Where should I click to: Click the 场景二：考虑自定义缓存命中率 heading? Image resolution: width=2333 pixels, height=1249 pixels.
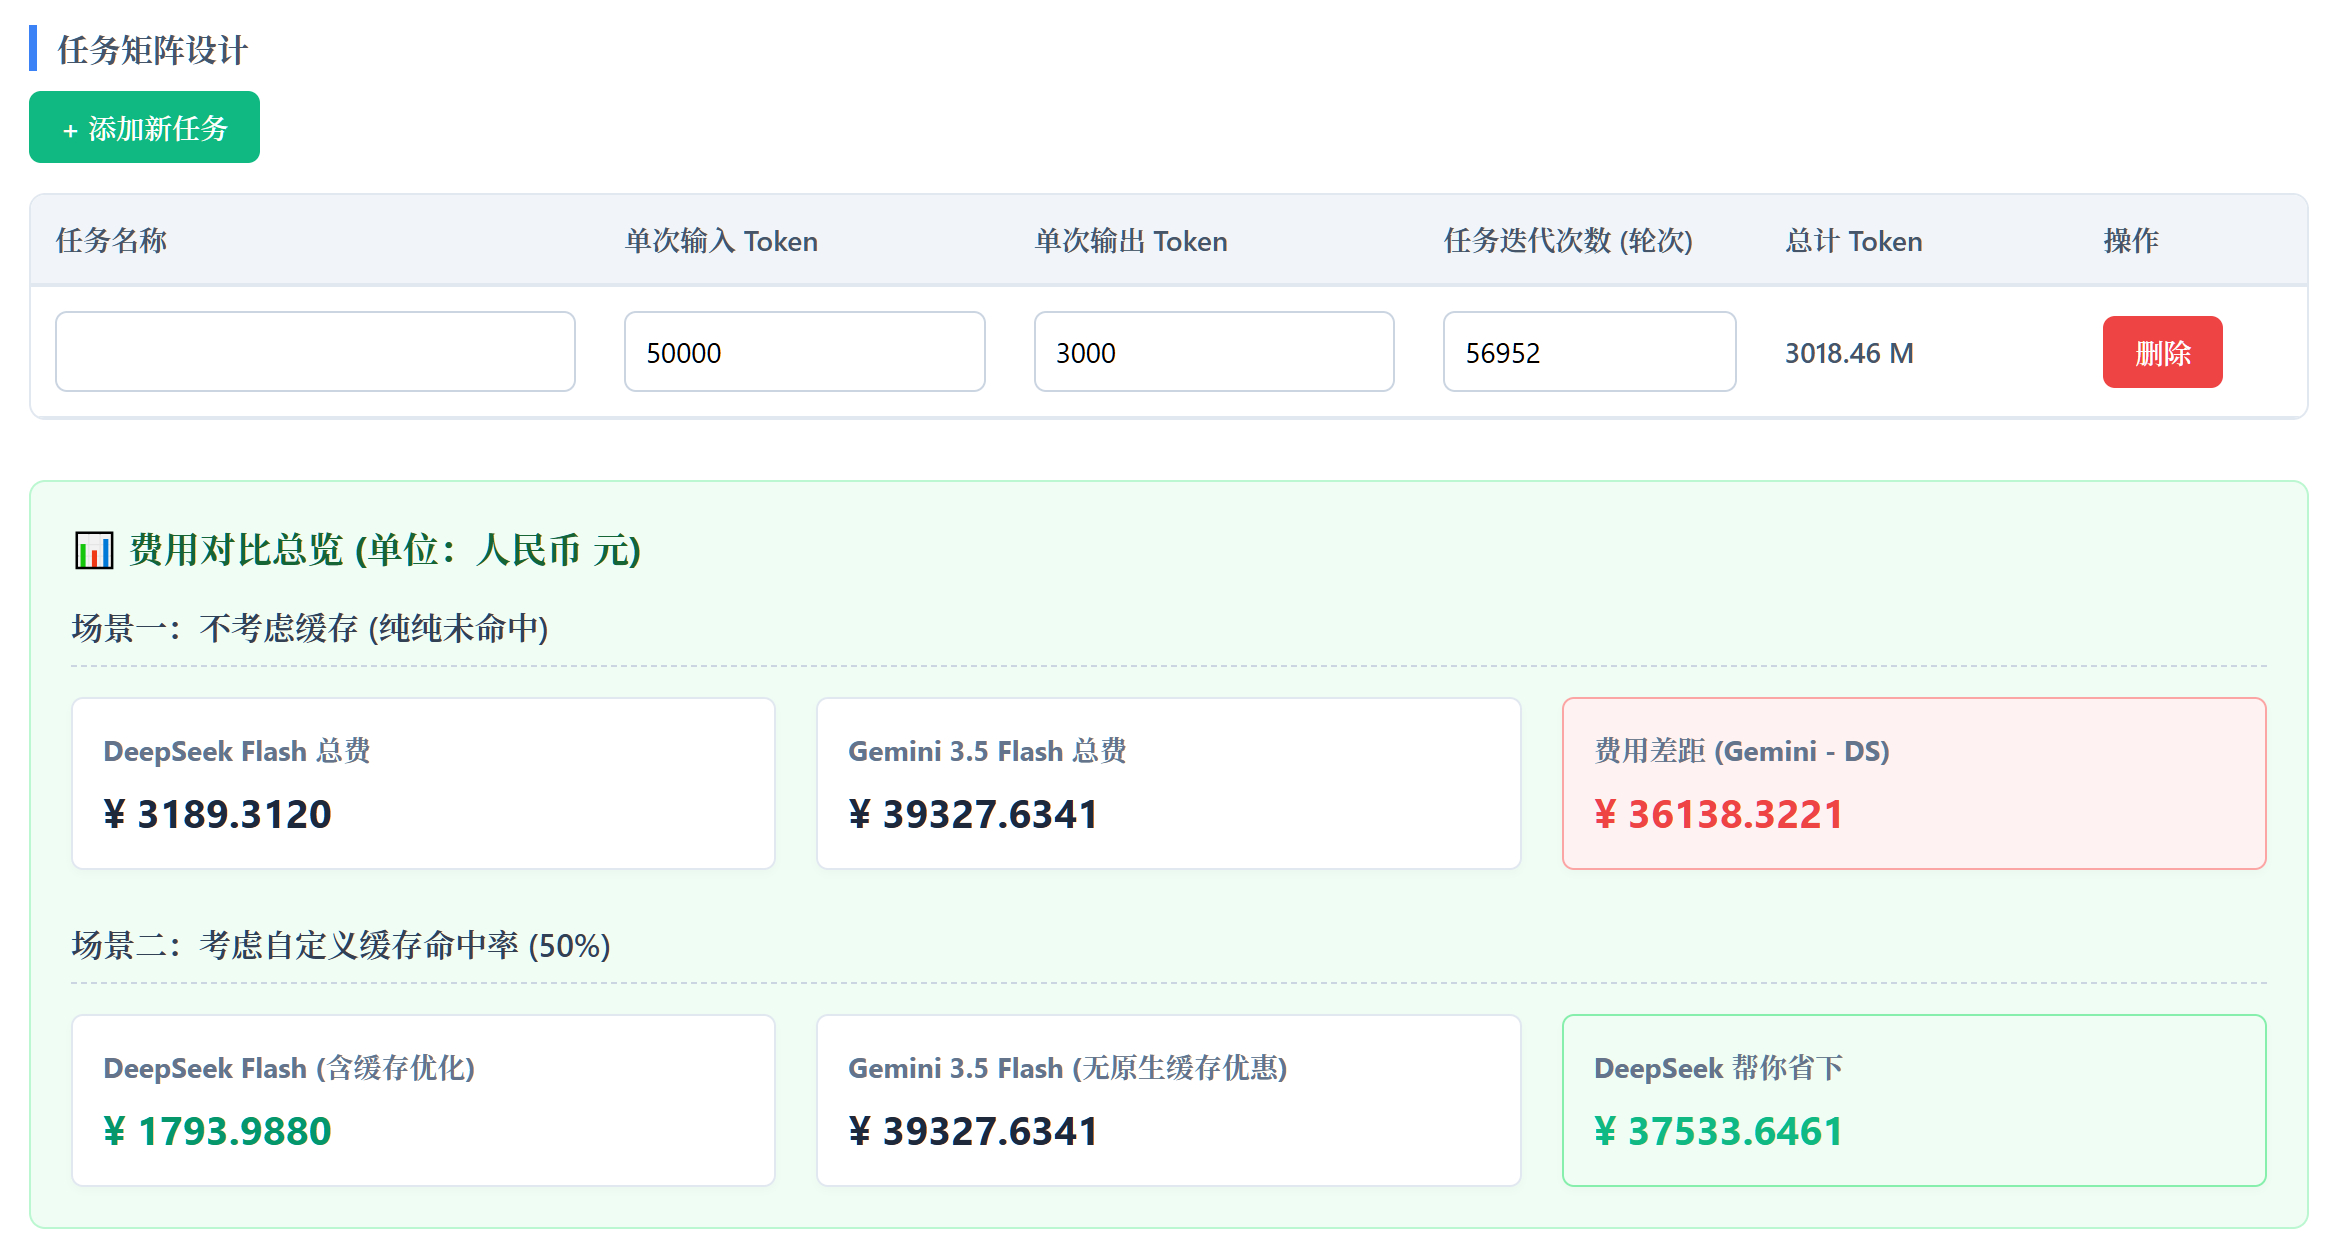(341, 945)
